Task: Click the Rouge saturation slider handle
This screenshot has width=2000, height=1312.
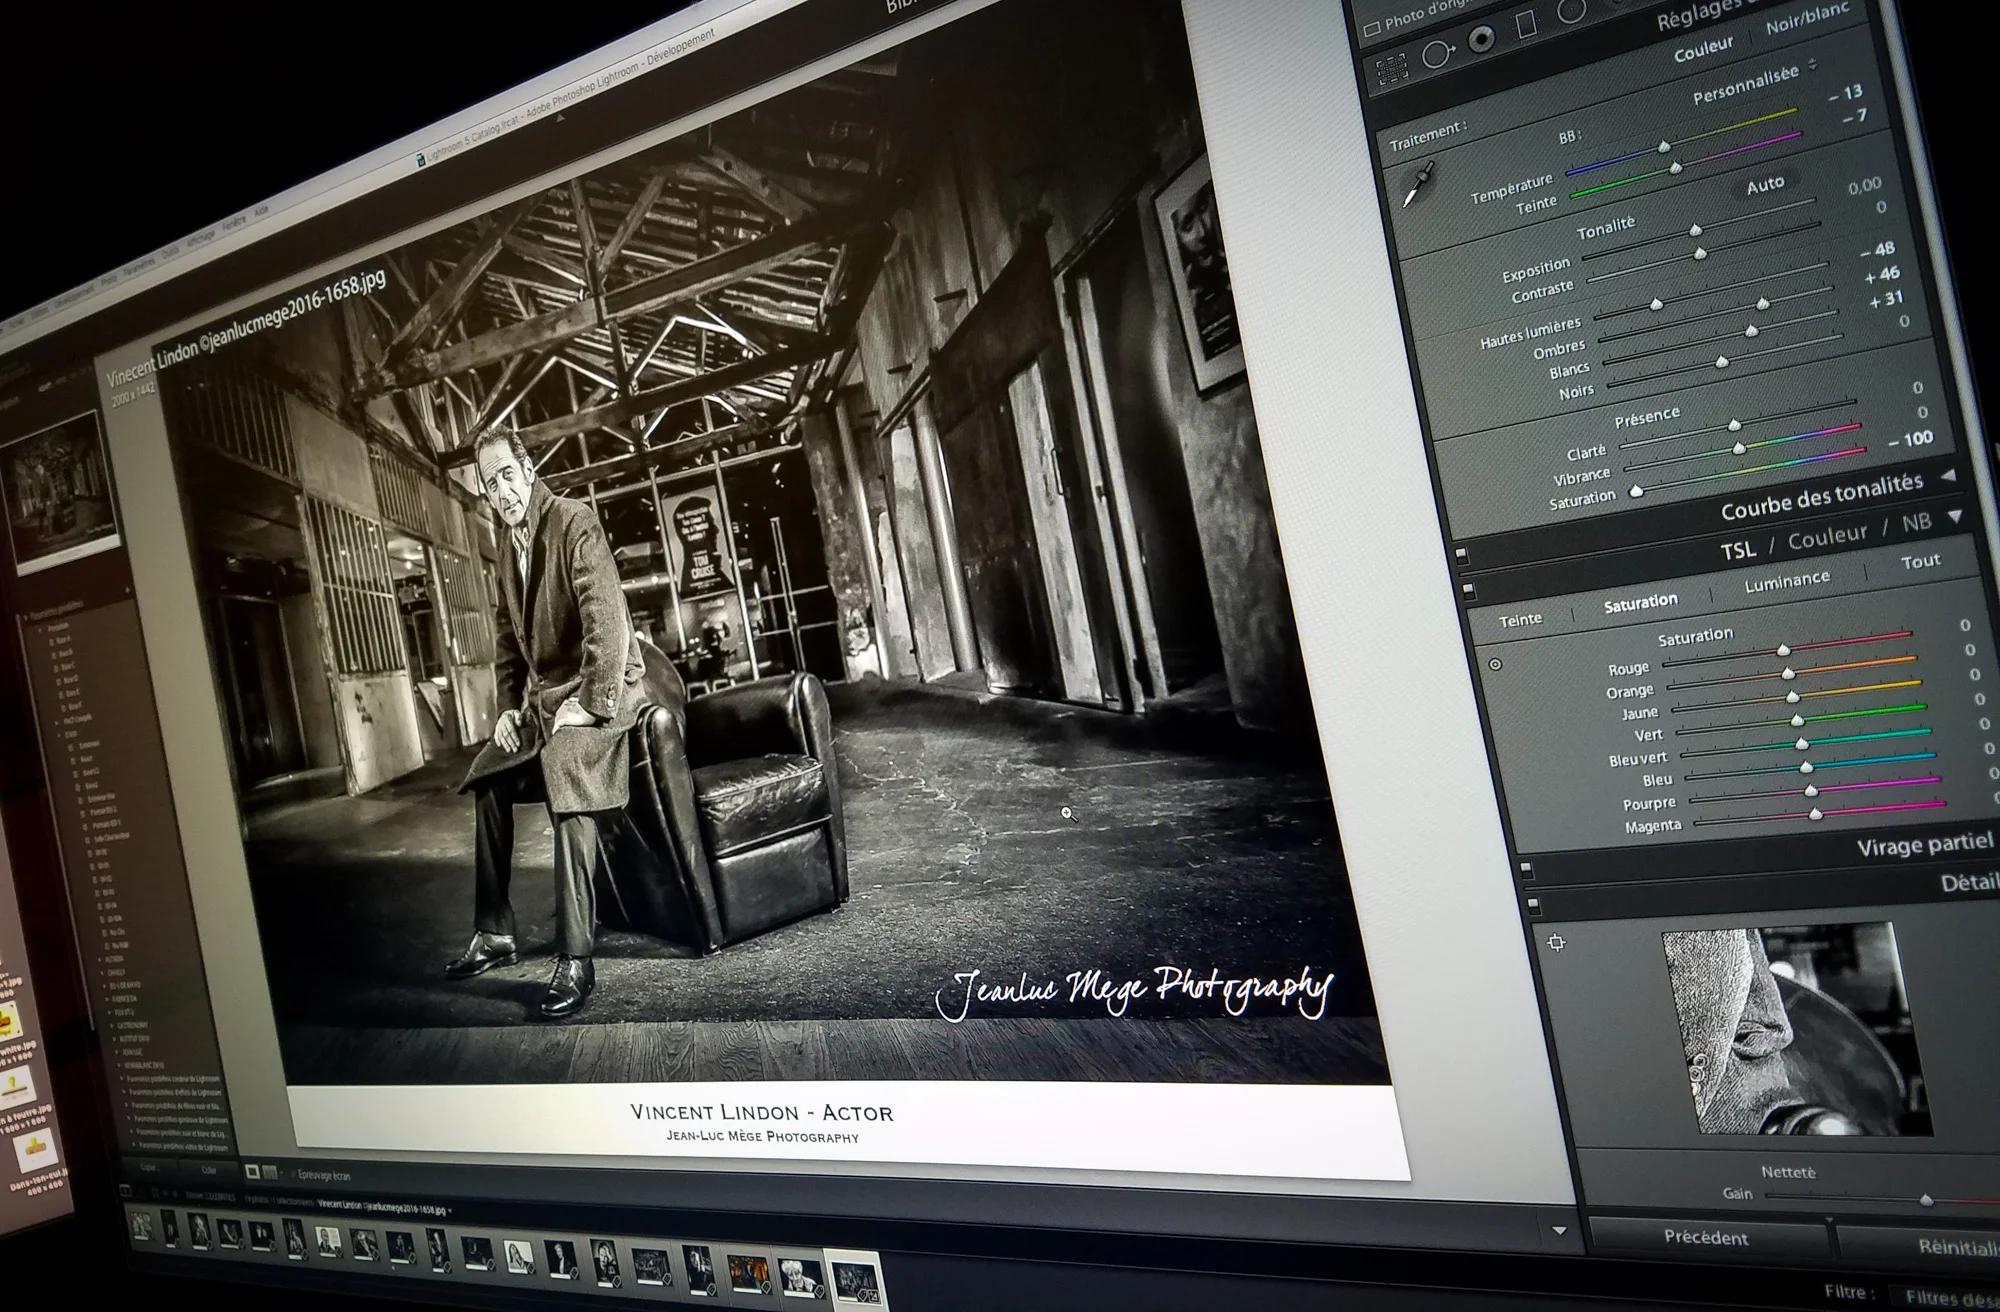Action: click(x=1783, y=651)
